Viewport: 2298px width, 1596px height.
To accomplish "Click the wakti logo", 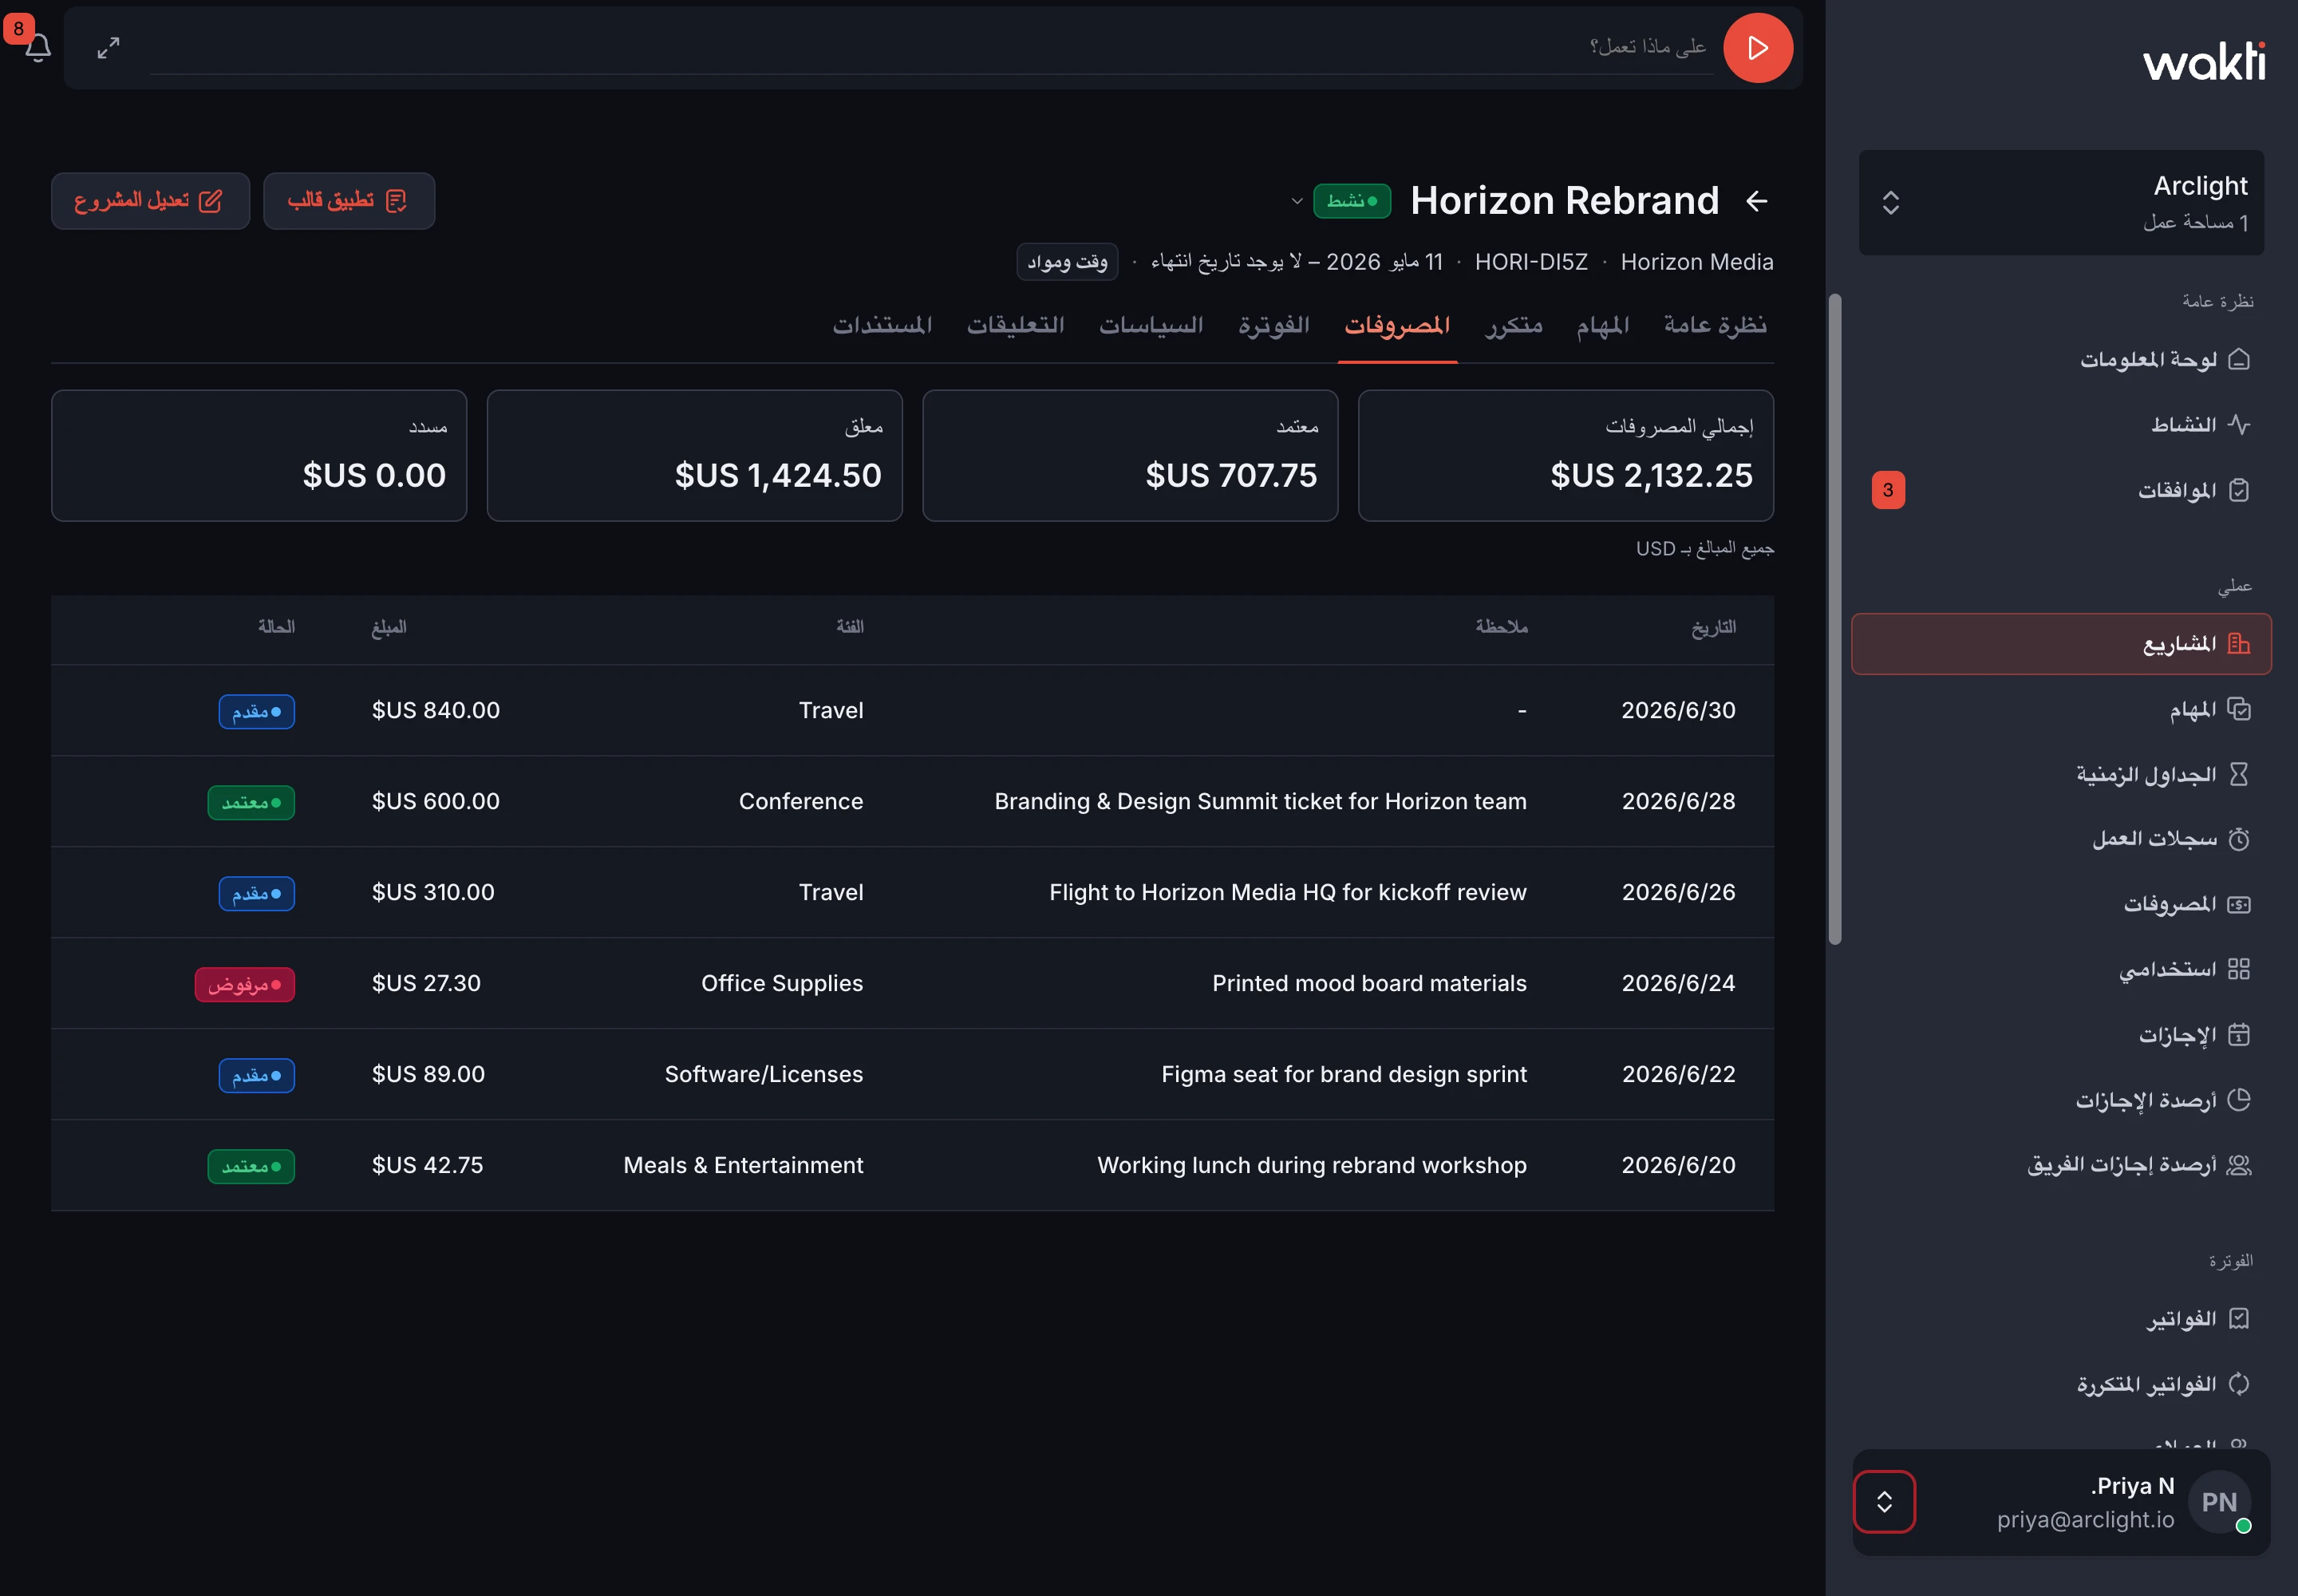I will 2204,62.
